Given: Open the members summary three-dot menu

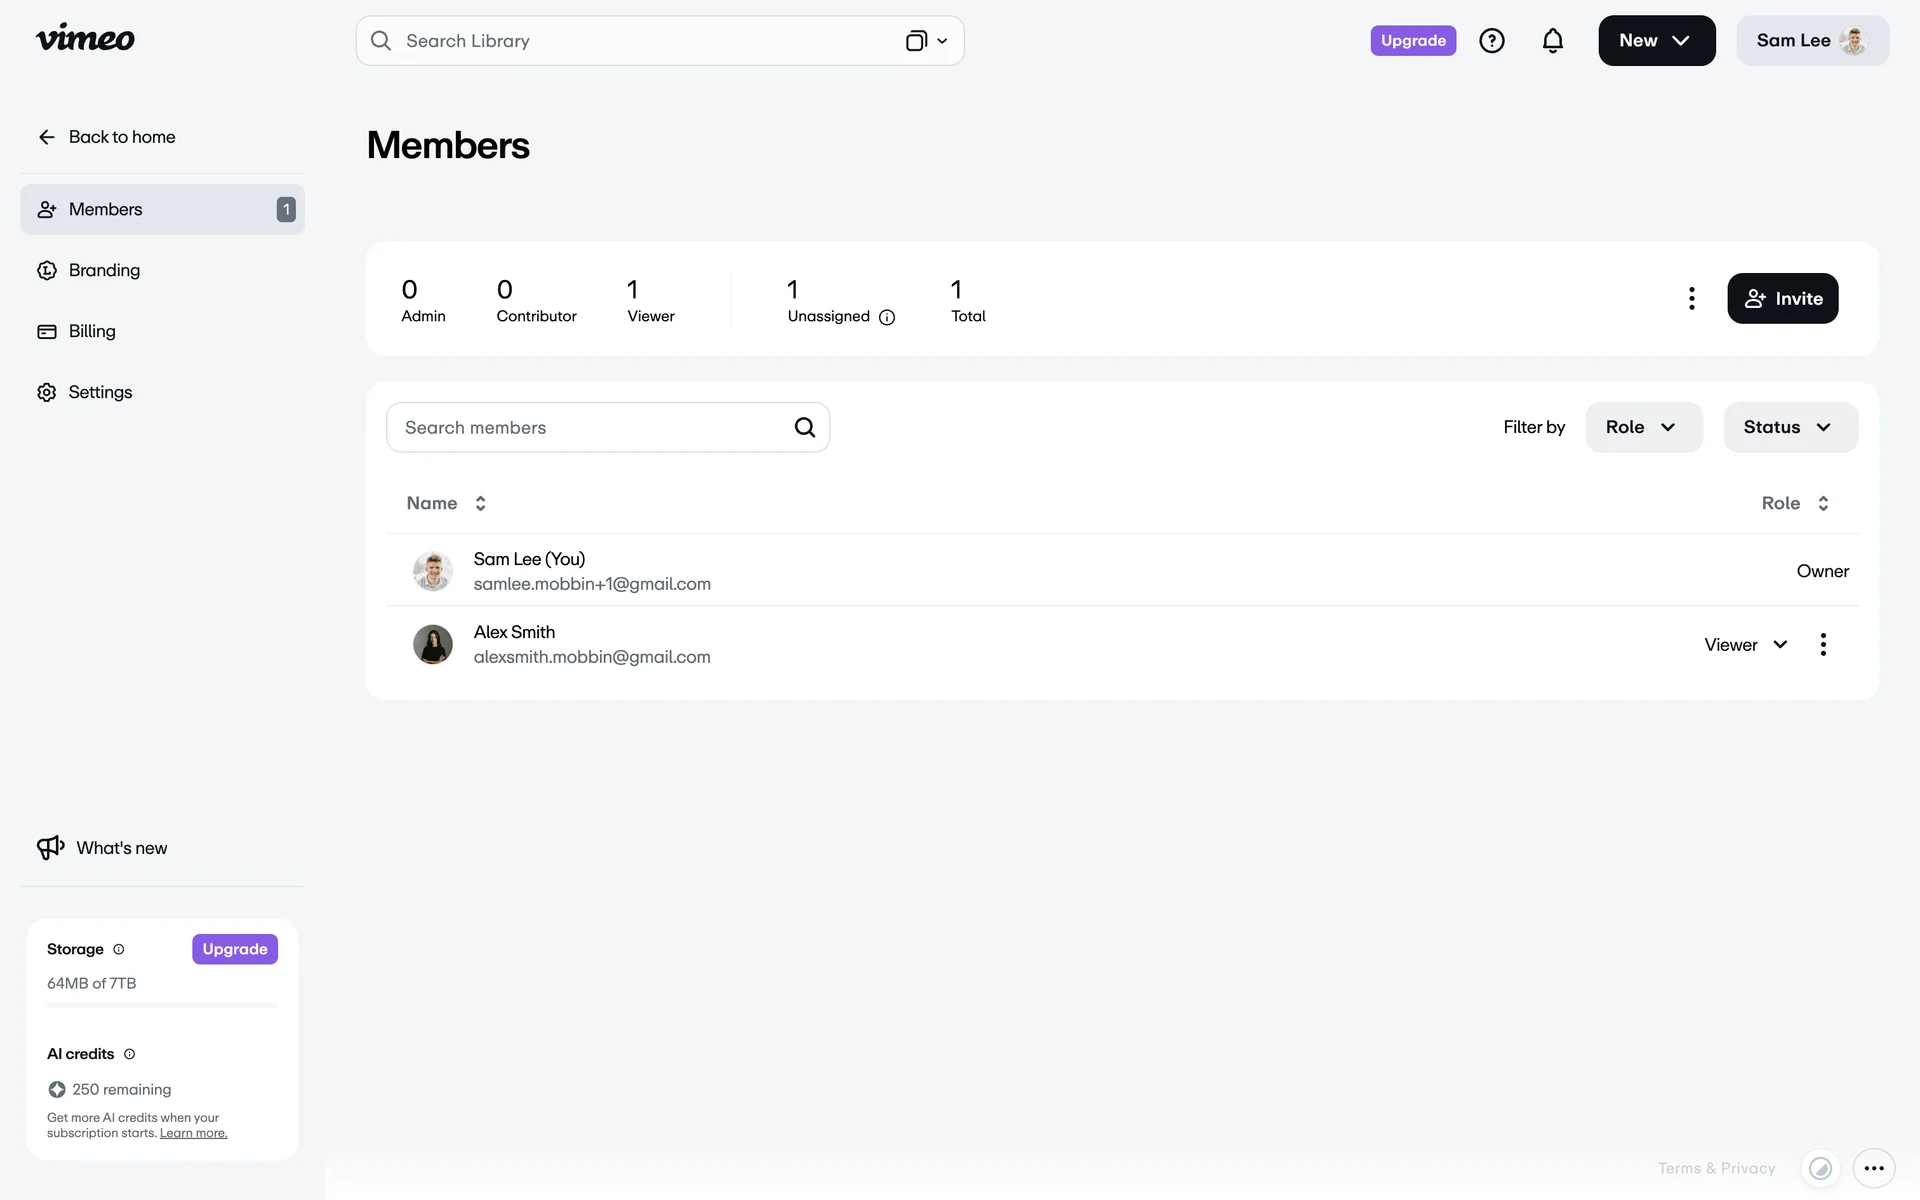Looking at the screenshot, I should 1691,298.
